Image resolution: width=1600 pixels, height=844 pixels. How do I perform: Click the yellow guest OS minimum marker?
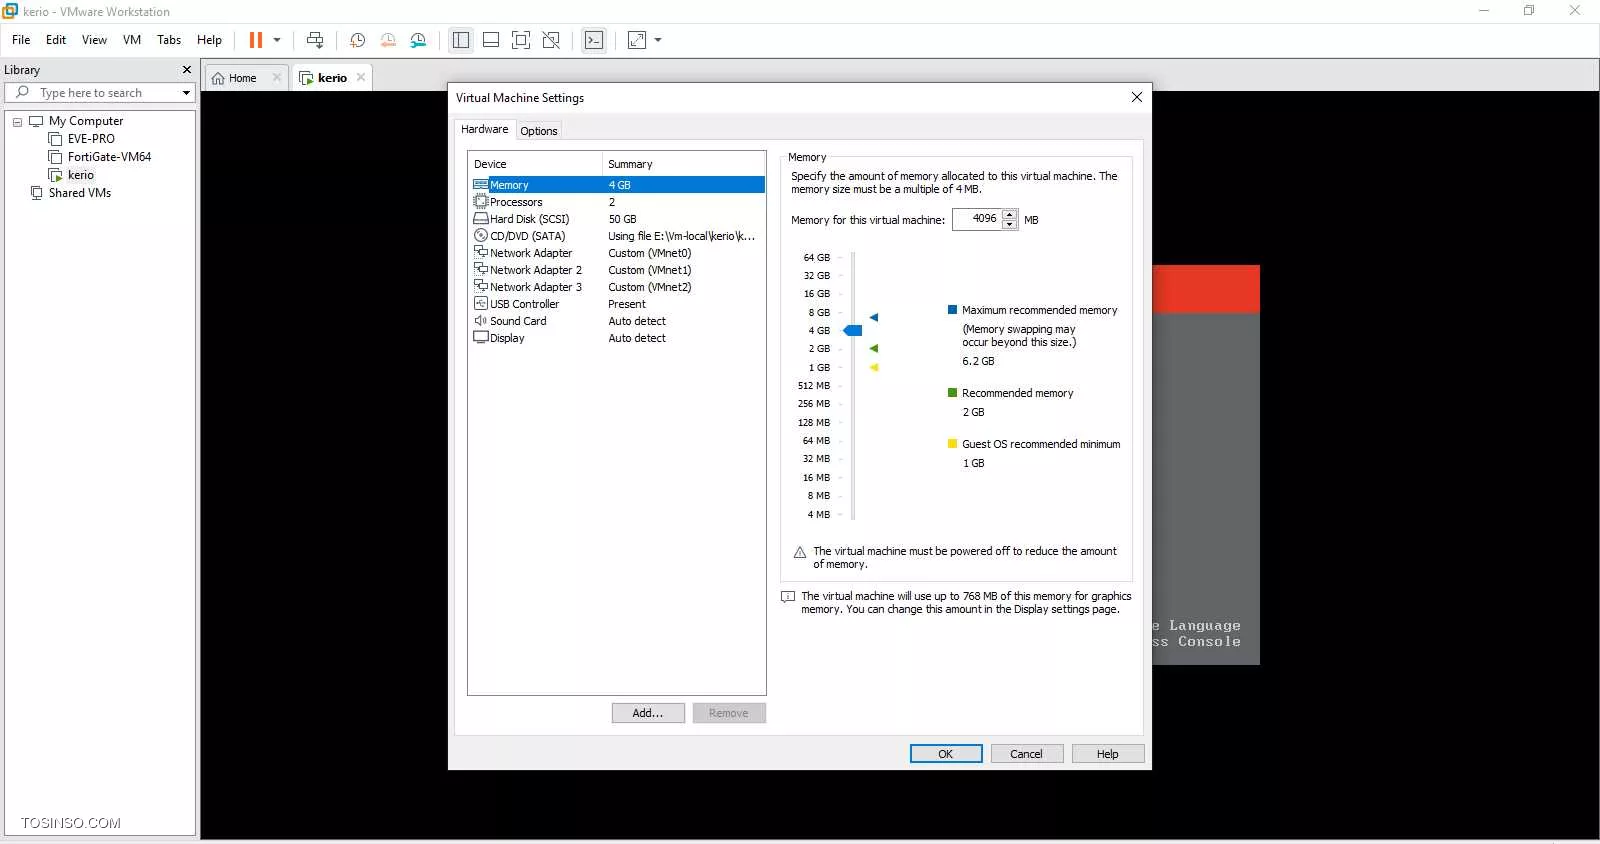point(874,367)
